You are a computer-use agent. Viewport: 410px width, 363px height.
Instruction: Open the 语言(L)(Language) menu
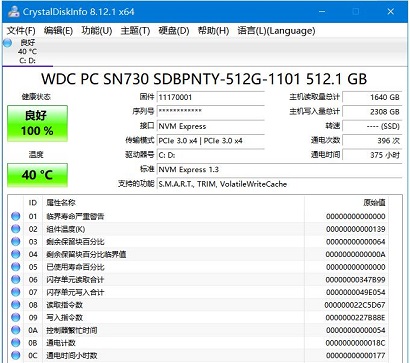pyautogui.click(x=276, y=31)
